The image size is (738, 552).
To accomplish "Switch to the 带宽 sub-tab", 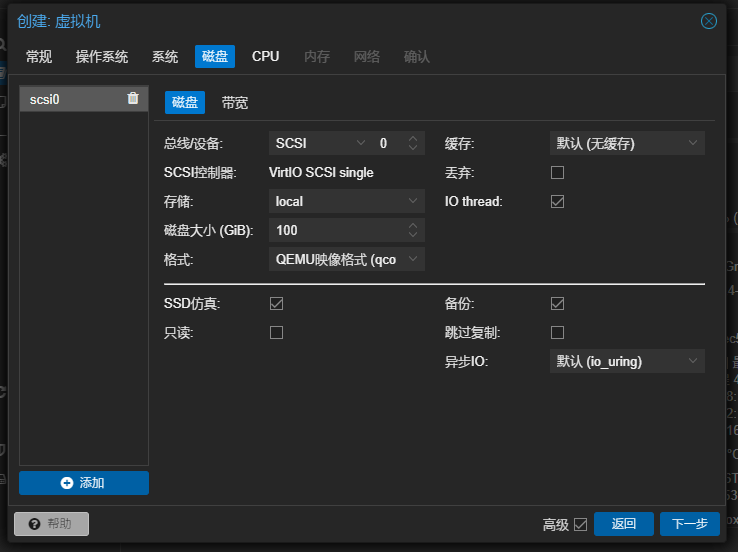I will [235, 102].
